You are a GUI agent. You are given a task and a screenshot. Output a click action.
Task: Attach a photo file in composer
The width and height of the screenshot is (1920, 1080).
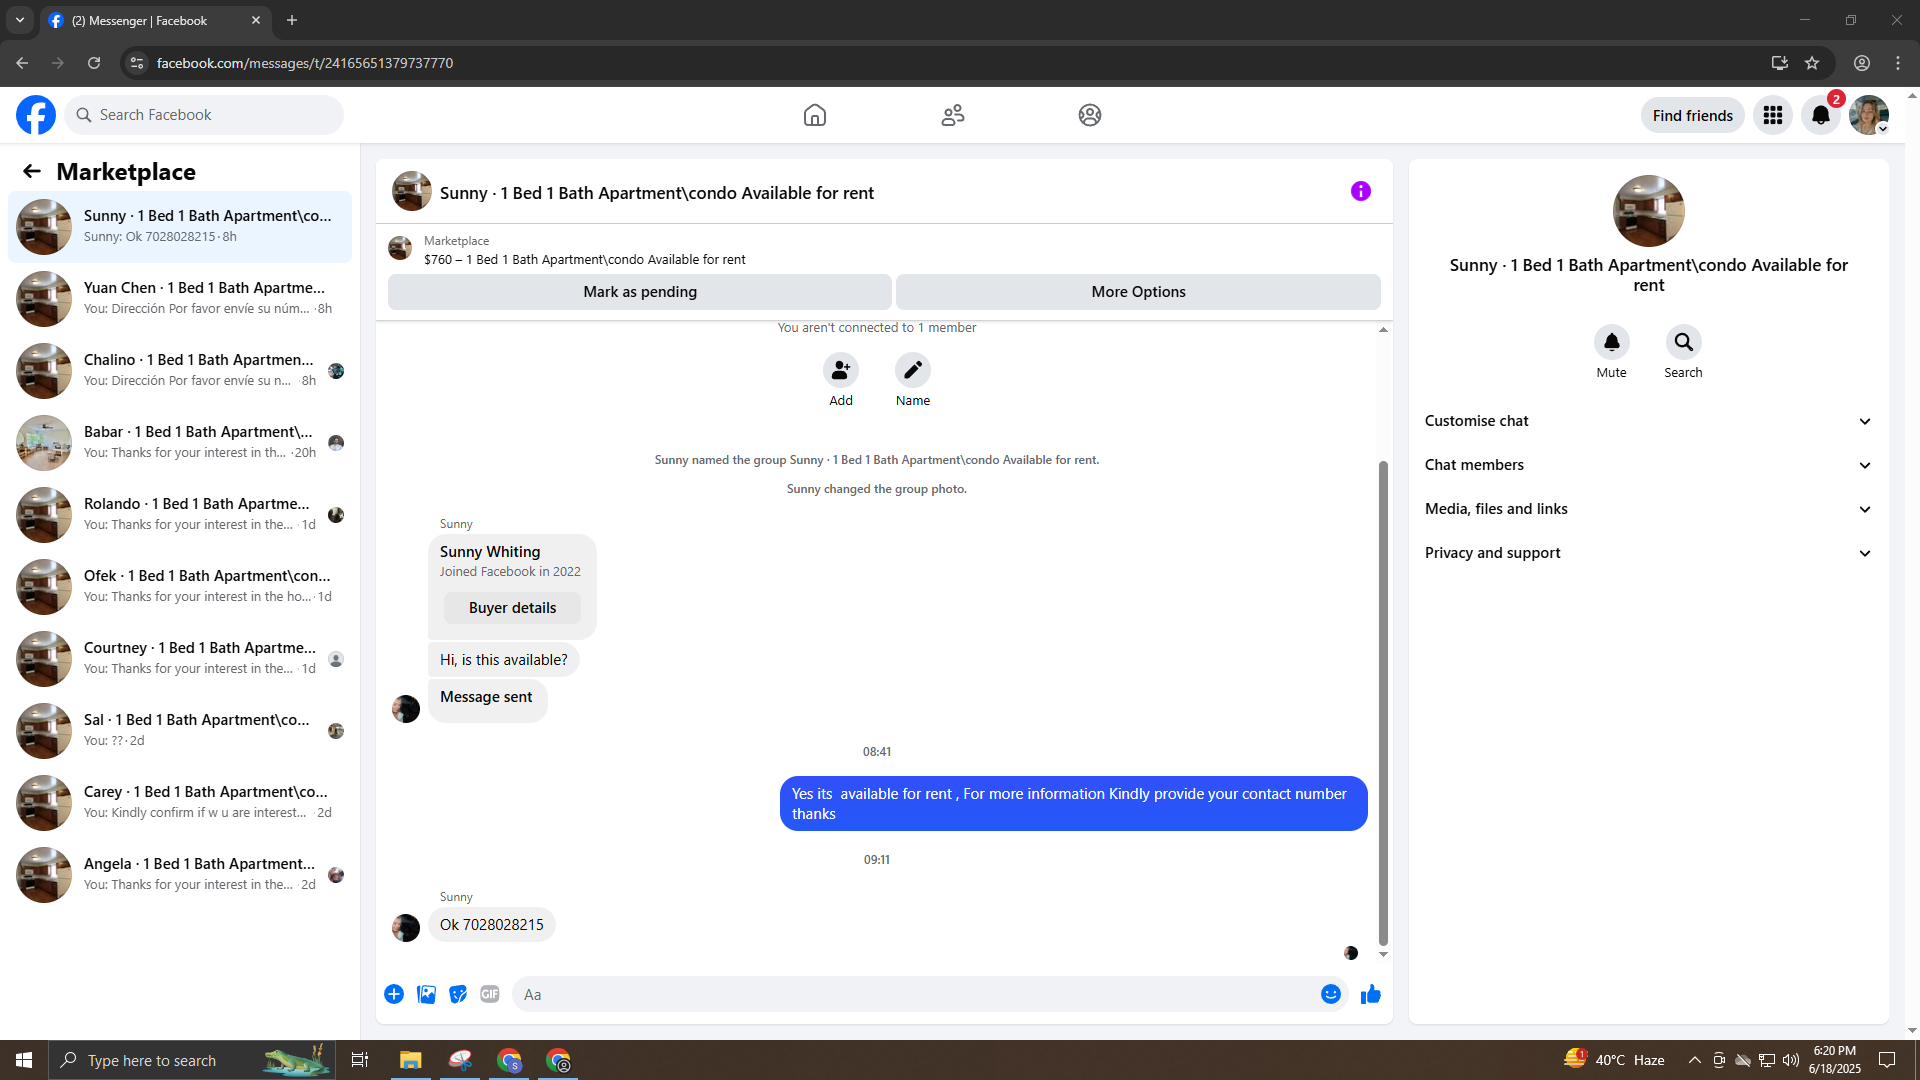tap(426, 994)
